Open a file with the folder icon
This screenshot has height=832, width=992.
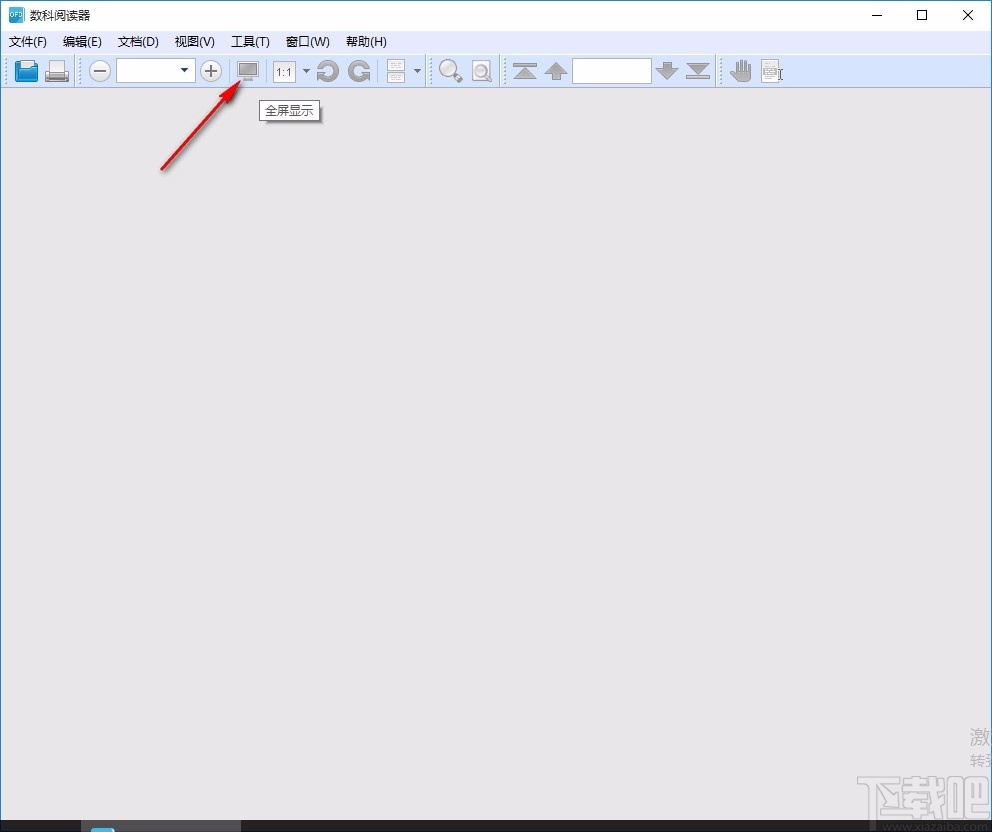[27, 71]
